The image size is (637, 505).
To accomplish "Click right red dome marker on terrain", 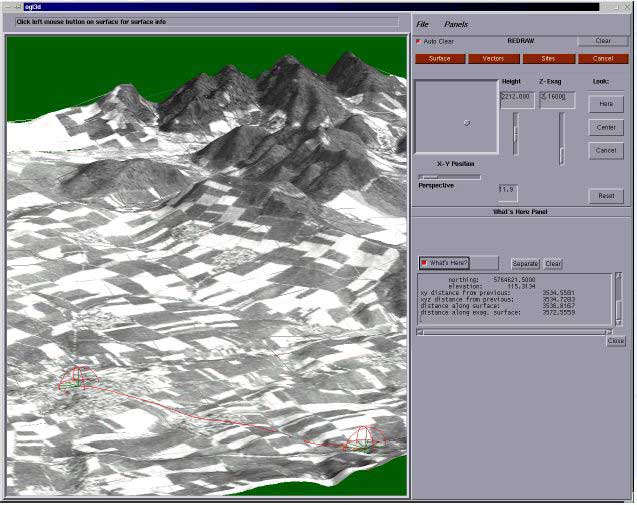I will [x=365, y=439].
